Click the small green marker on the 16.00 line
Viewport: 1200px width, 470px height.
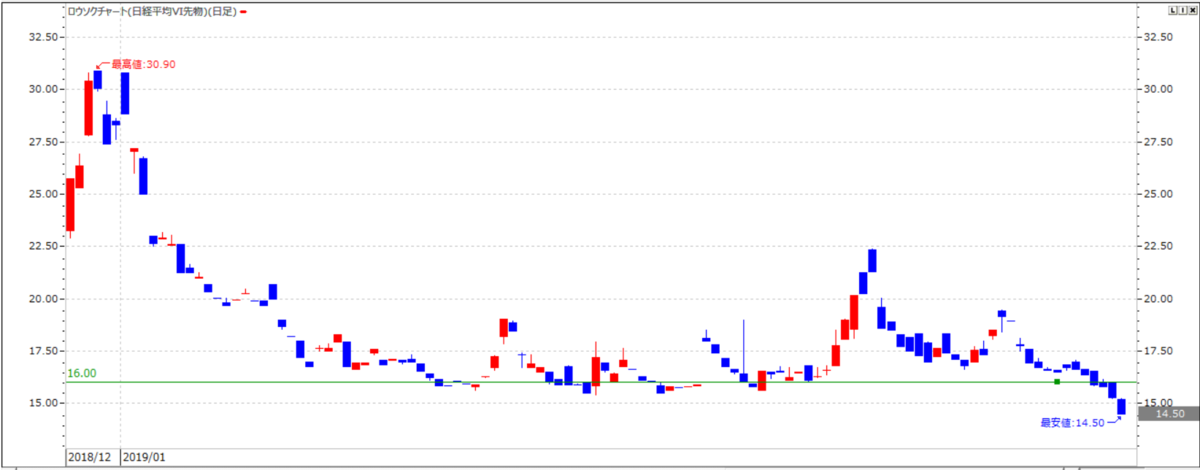tap(1057, 382)
